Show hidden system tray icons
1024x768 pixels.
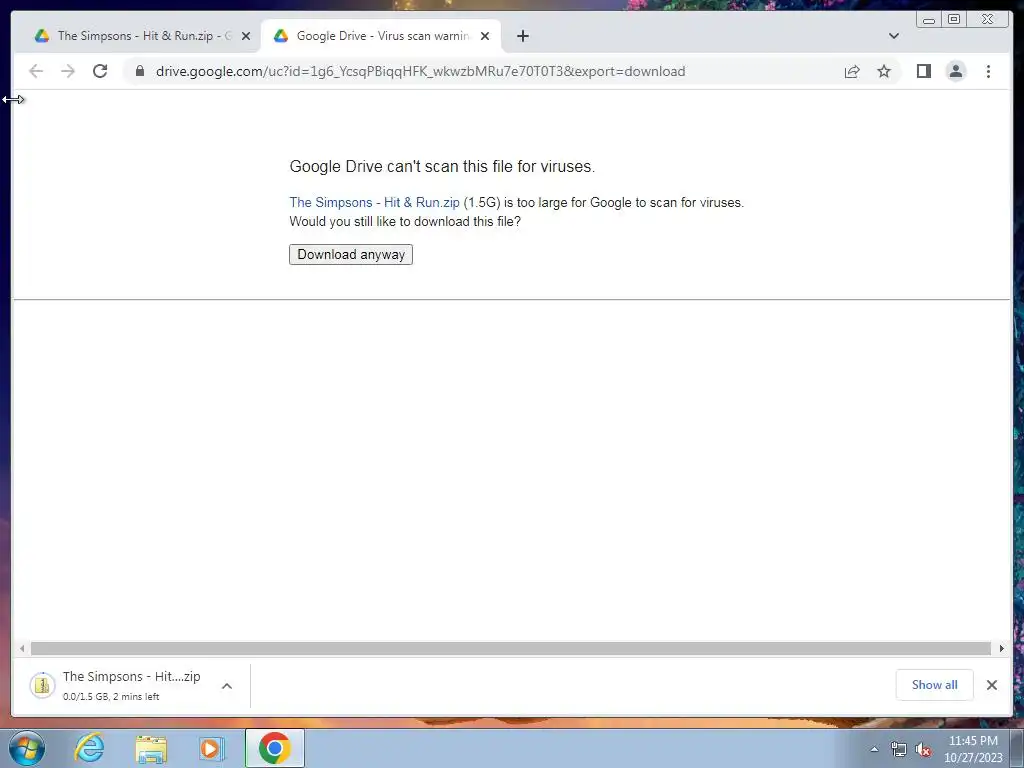[874, 749]
